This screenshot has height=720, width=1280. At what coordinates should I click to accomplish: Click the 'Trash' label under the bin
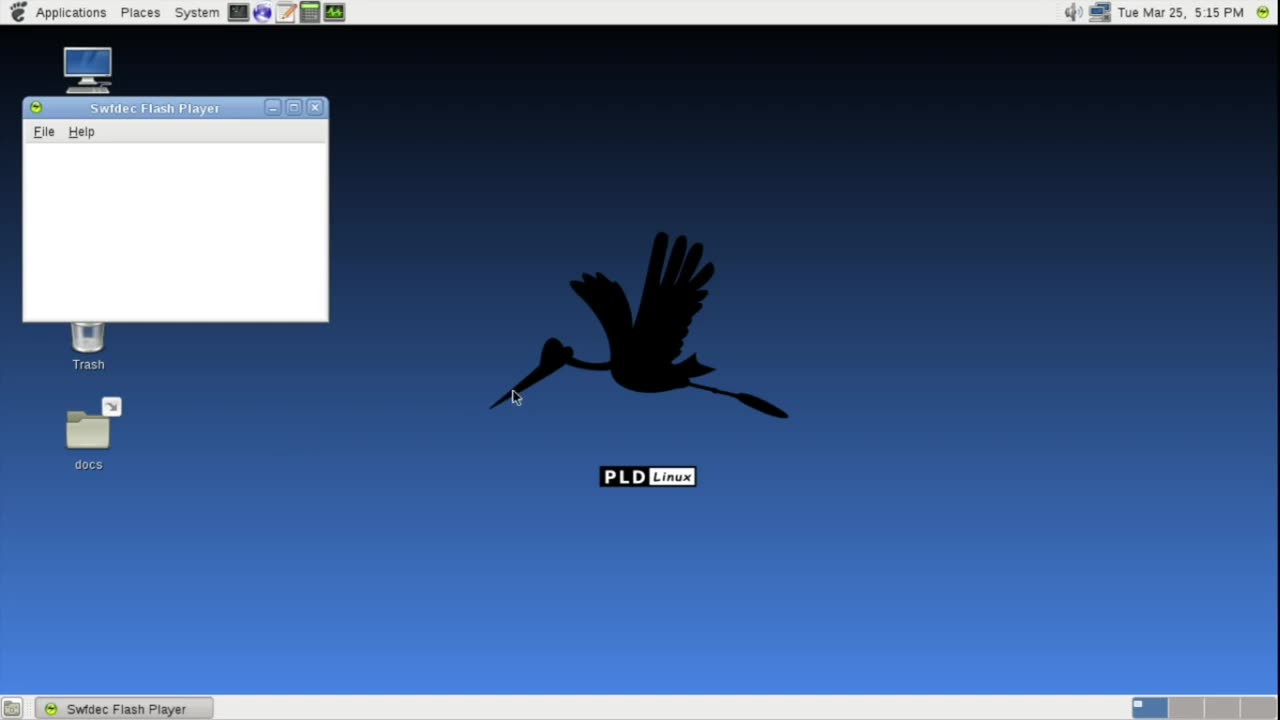click(88, 365)
